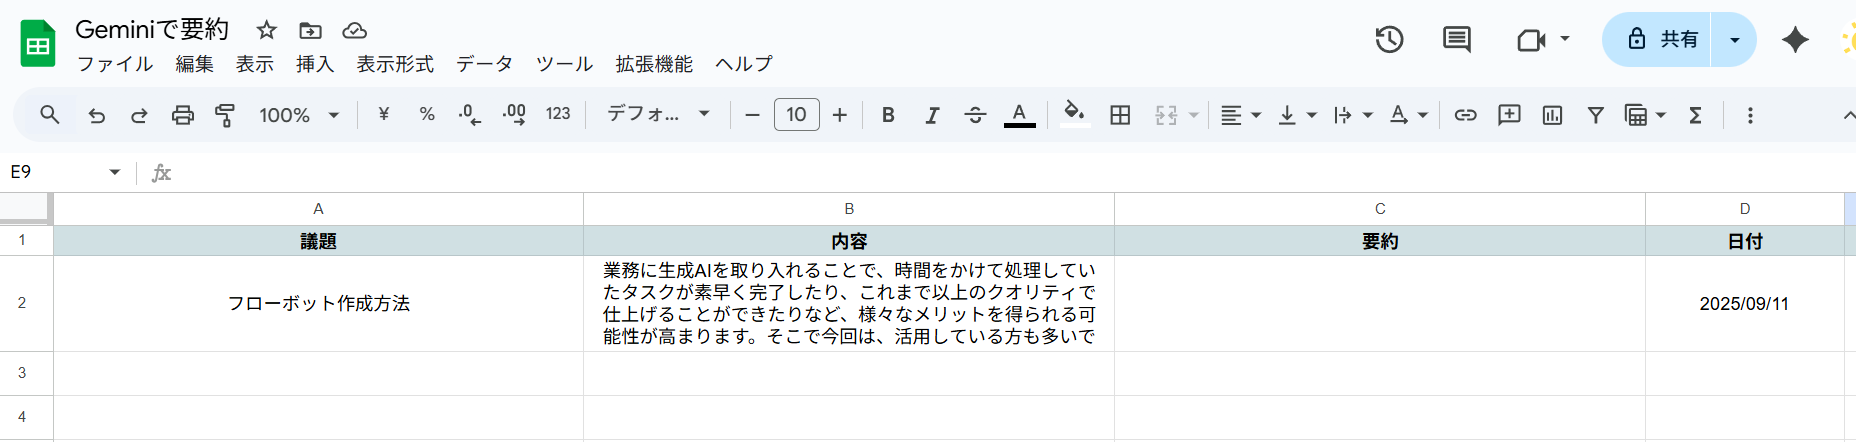
Task: Open text color picker
Action: (1019, 115)
